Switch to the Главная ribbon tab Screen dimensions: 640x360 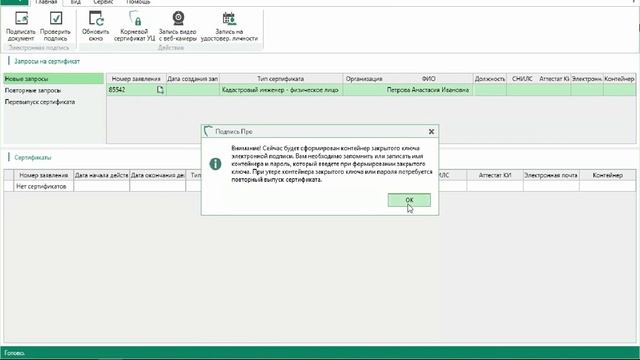coord(46,2)
